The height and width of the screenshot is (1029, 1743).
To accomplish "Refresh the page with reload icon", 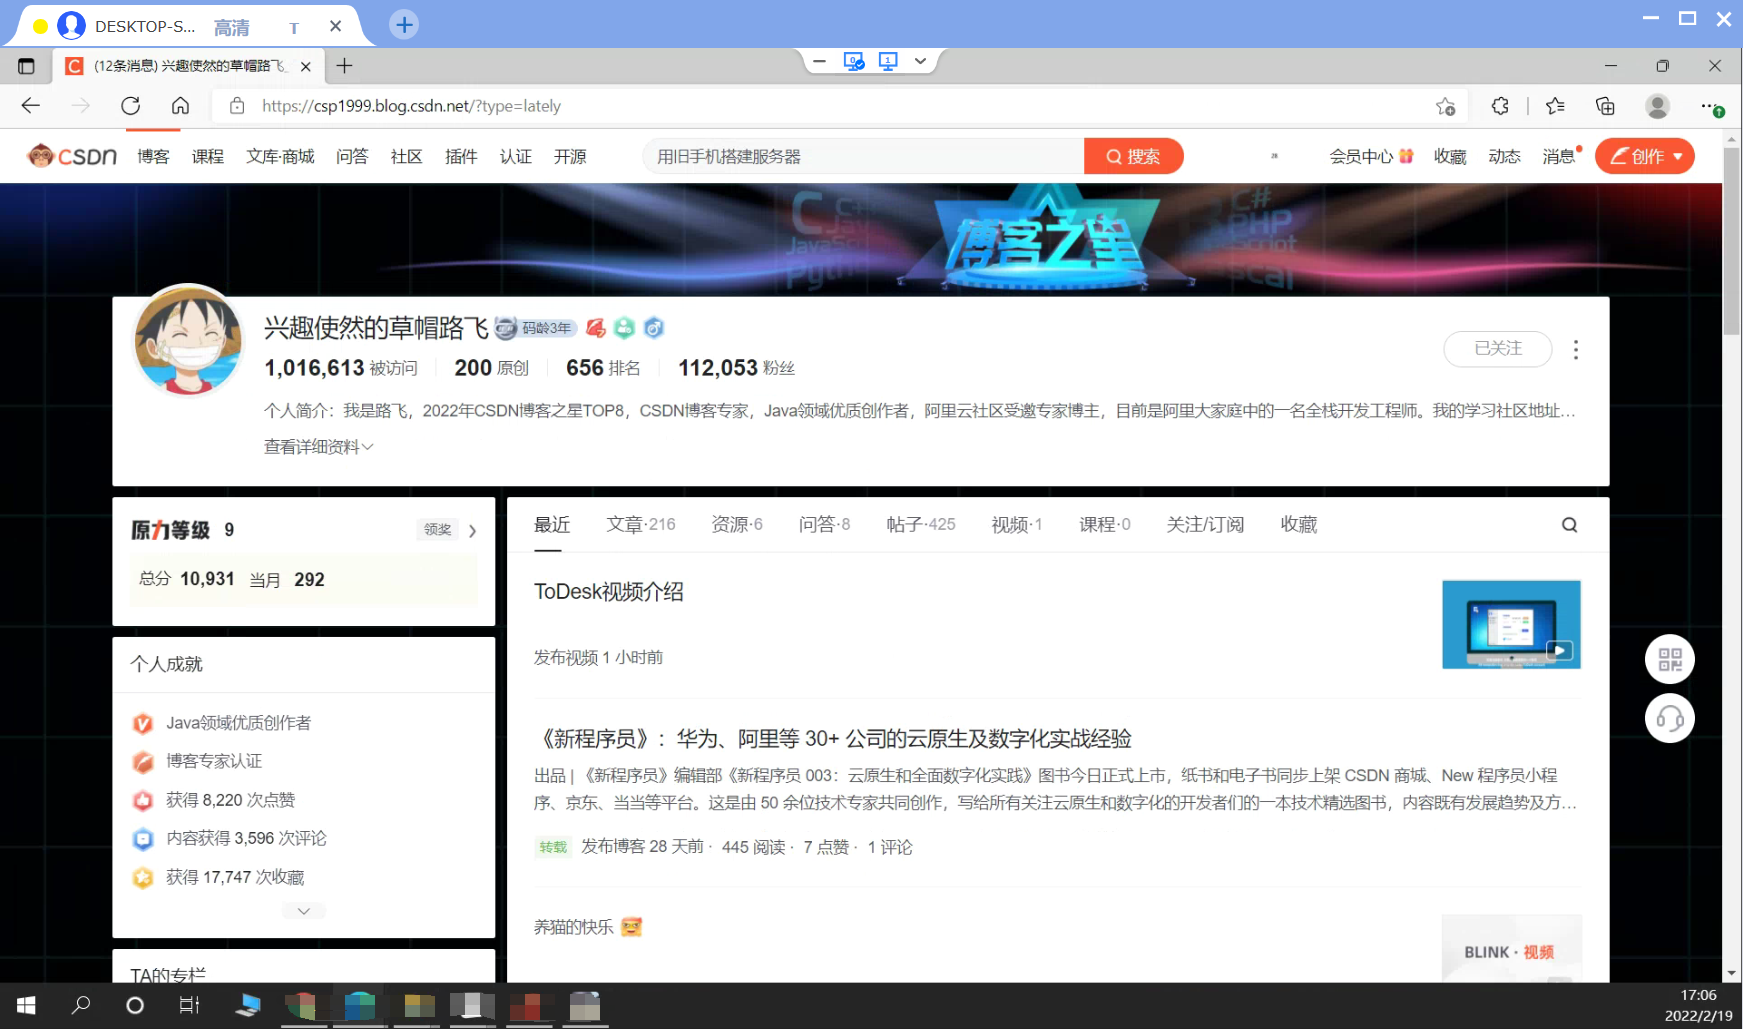I will tap(130, 106).
